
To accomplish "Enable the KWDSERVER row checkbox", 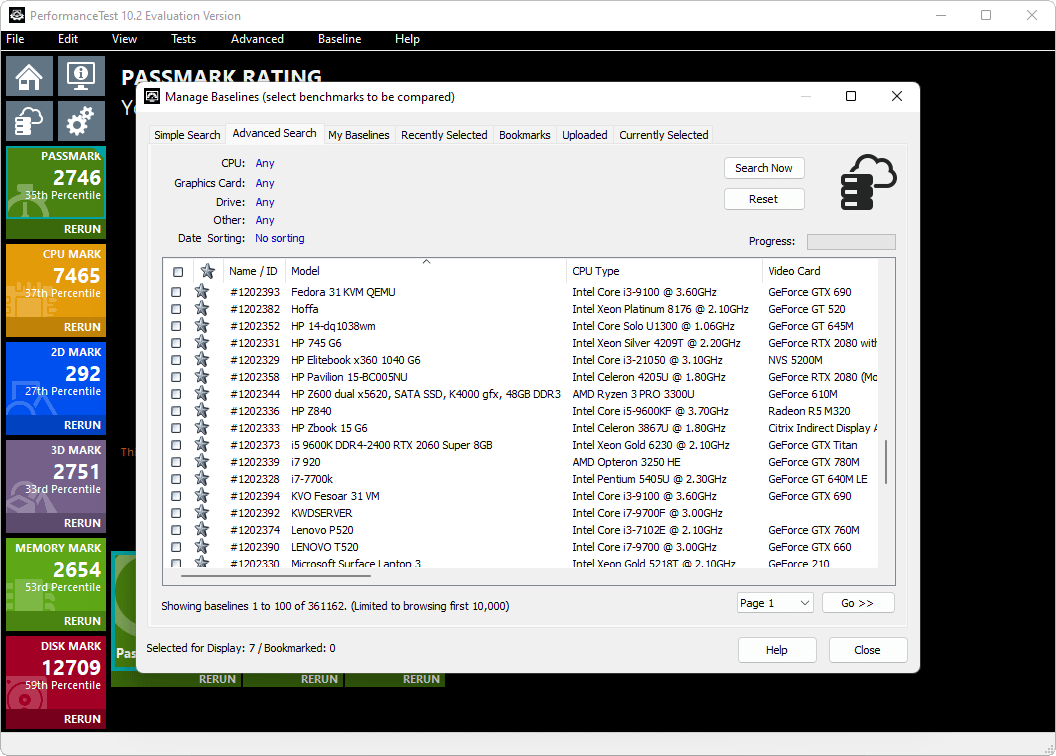I will point(176,513).
